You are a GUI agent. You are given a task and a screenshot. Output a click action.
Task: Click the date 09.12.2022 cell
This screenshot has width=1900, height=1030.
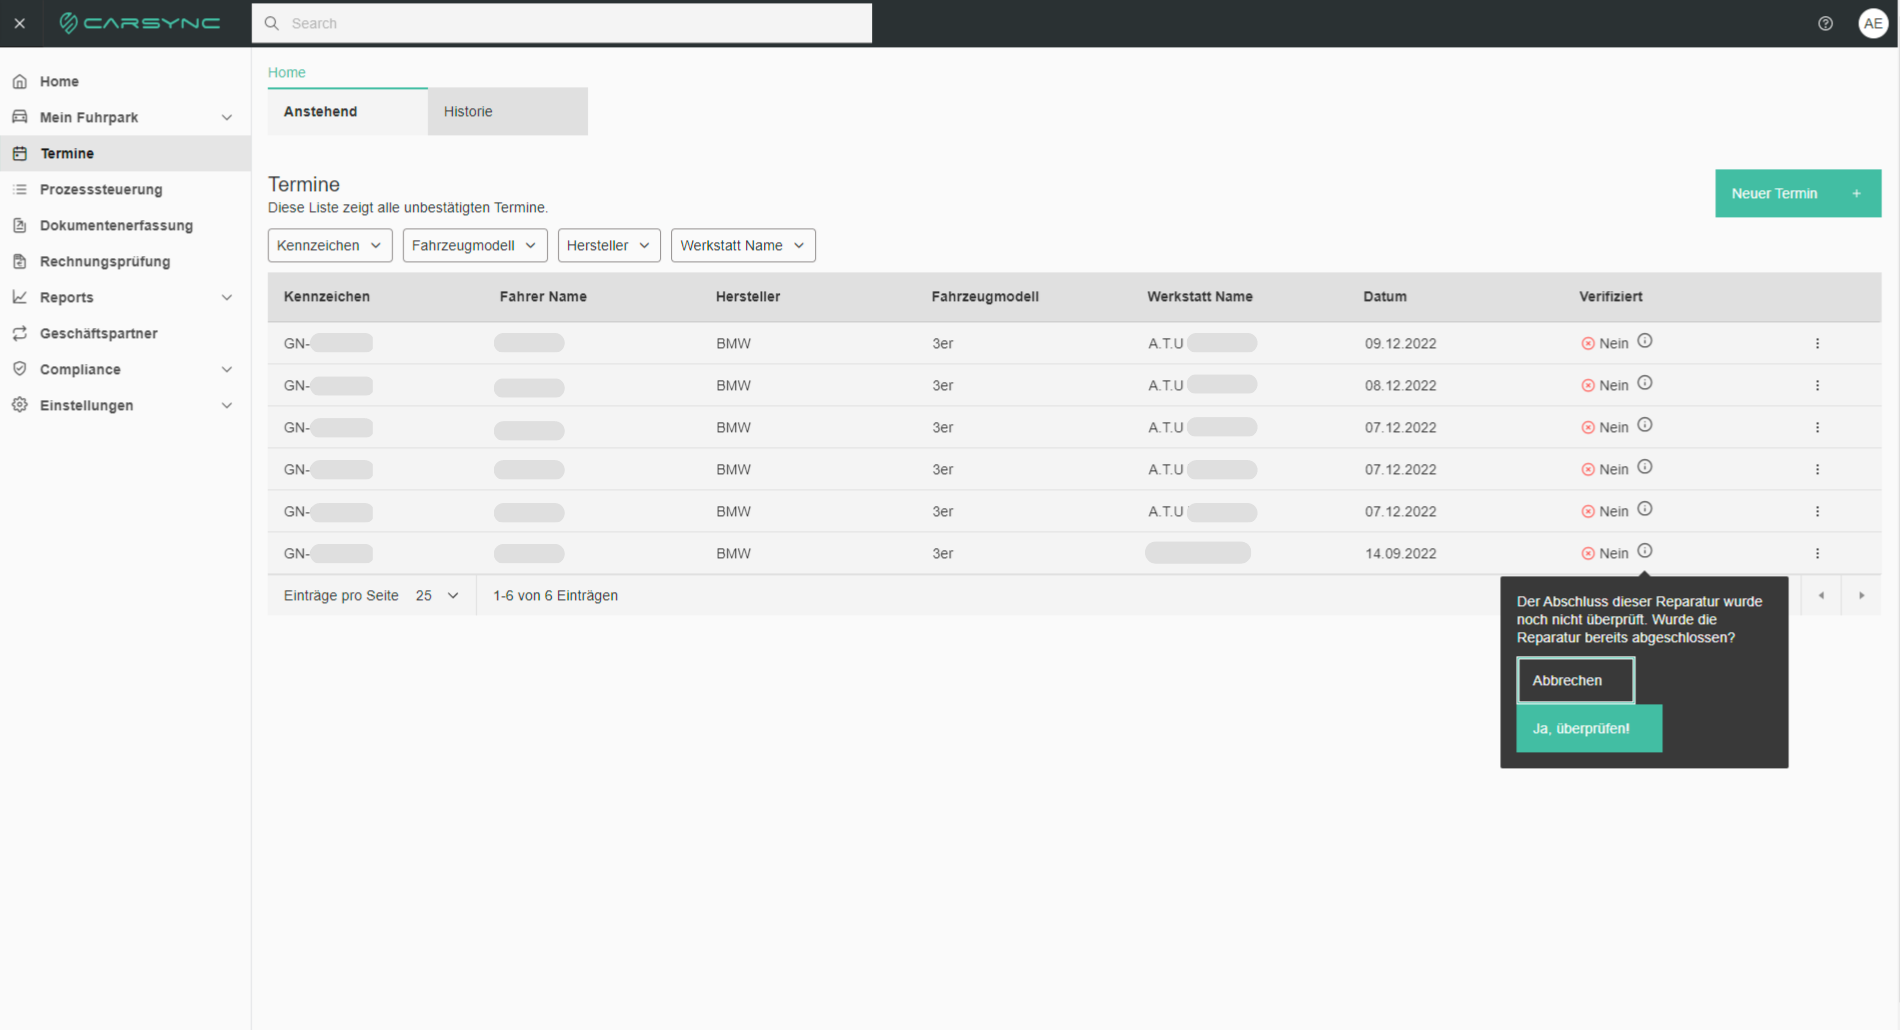point(1401,343)
